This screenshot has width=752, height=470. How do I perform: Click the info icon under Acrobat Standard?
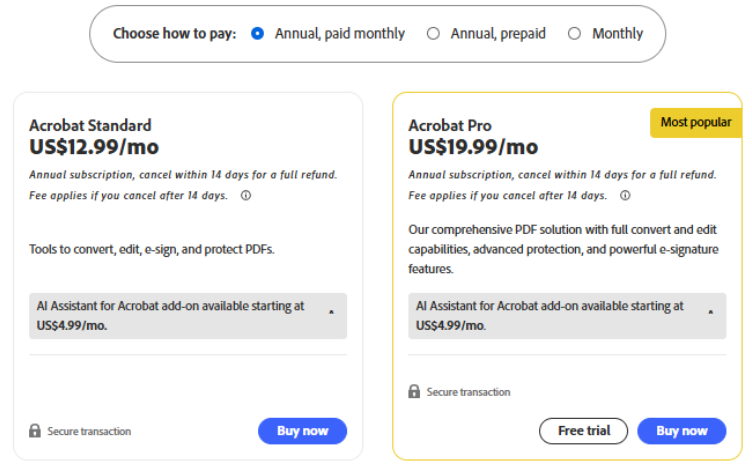pos(246,196)
